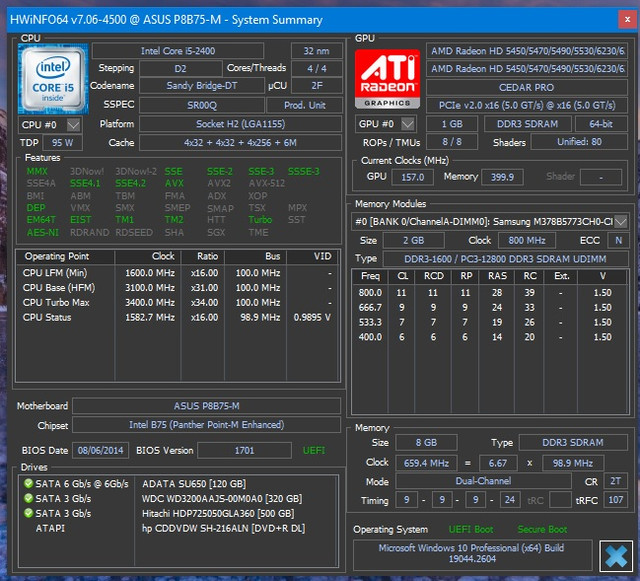Click the Hitachi HDP725050GLA360 drive status icon
The height and width of the screenshot is (581, 640).
click(28, 513)
